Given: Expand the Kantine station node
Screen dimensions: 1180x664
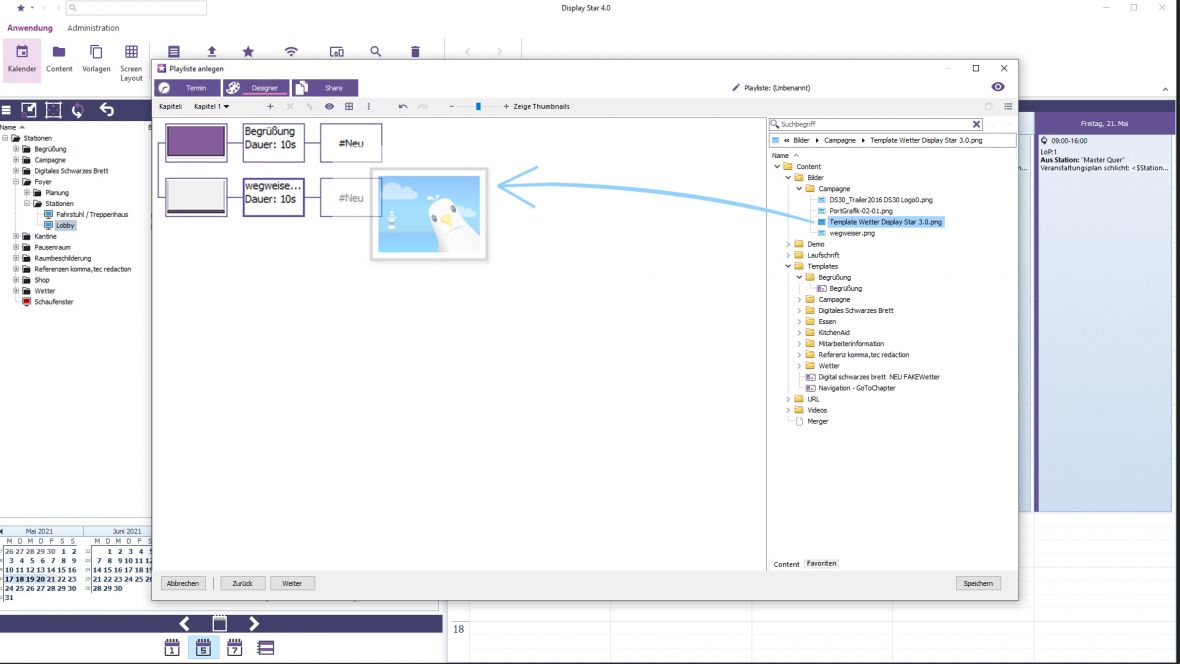Looking at the screenshot, I should 16,236.
